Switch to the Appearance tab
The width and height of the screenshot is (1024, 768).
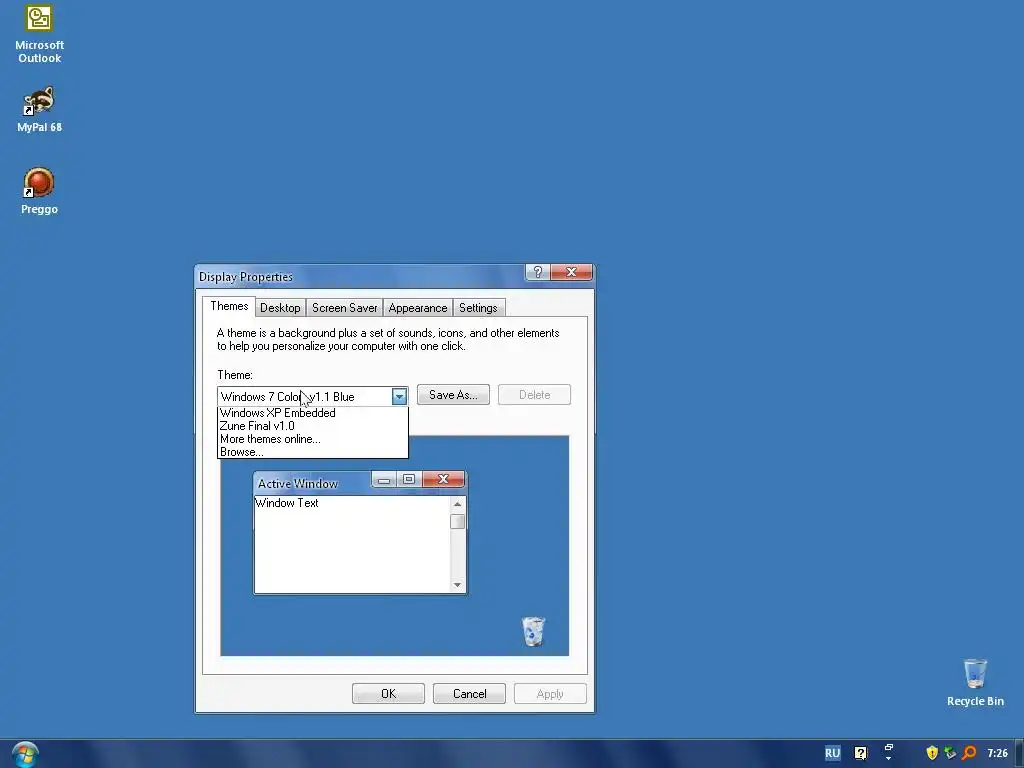point(417,308)
